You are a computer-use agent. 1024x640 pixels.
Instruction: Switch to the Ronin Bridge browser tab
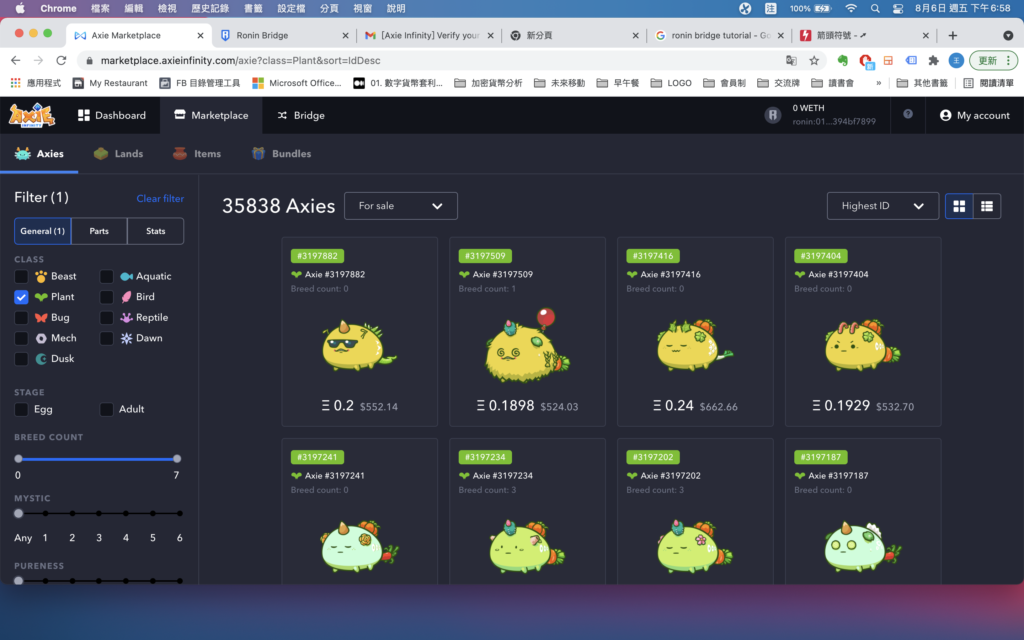(284, 35)
